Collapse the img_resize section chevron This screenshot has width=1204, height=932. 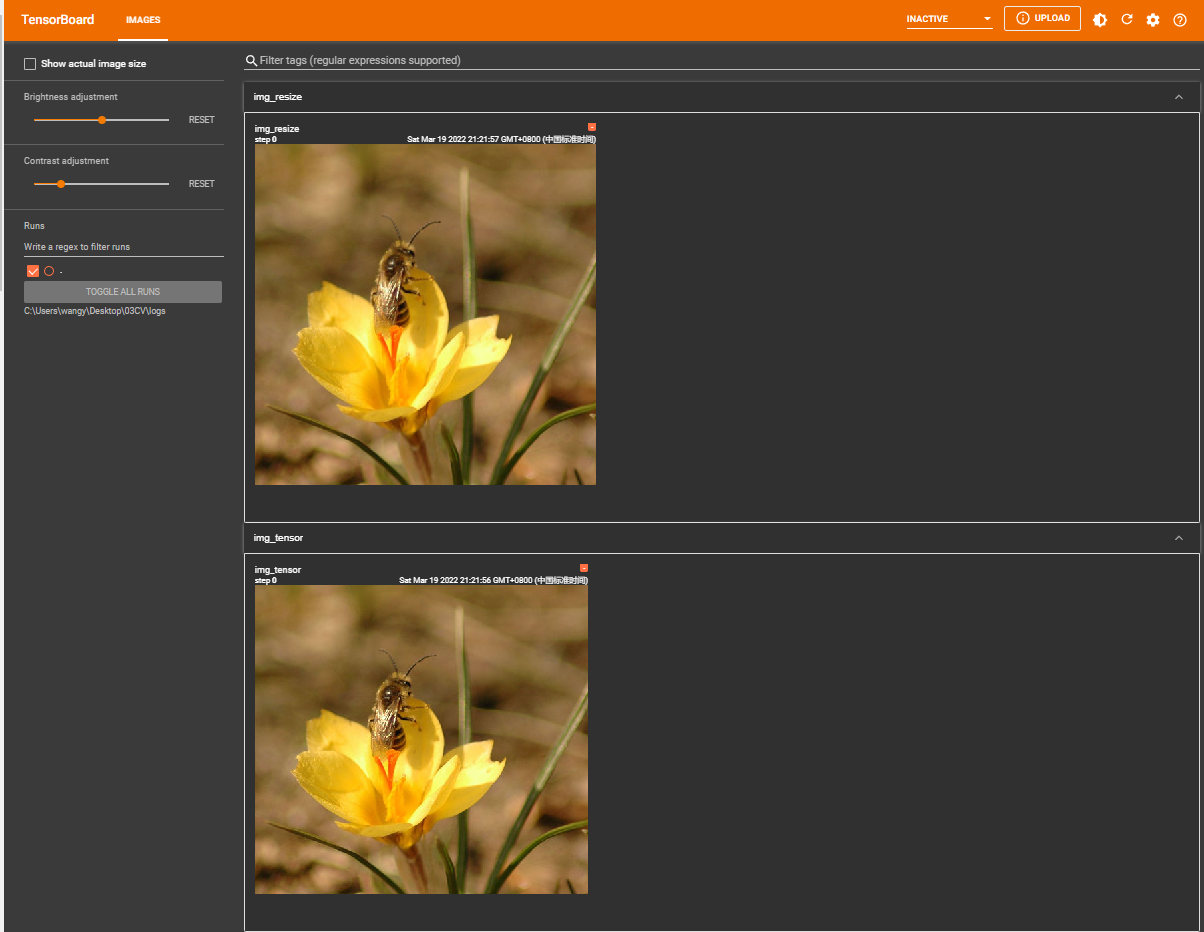[1179, 97]
